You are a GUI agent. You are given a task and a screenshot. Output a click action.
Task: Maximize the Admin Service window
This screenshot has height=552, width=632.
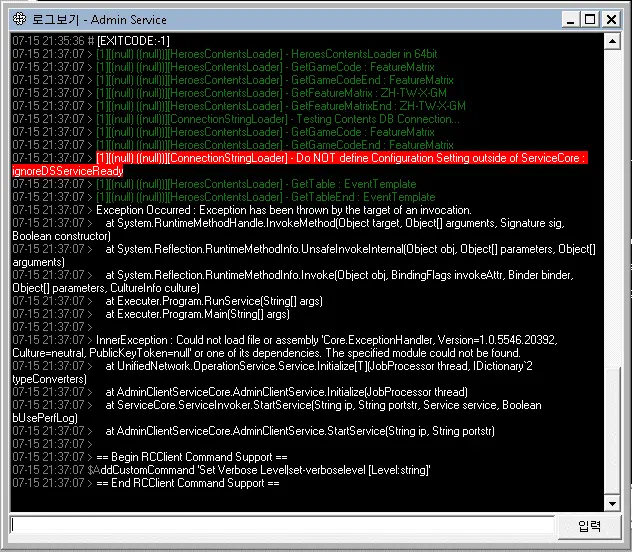pyautogui.click(x=590, y=19)
